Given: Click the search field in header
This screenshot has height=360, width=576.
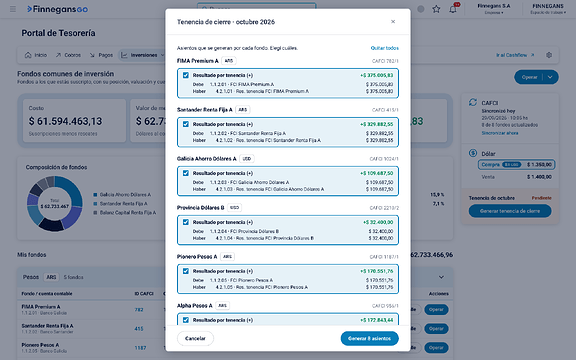Looking at the screenshot, I should 256,7.
